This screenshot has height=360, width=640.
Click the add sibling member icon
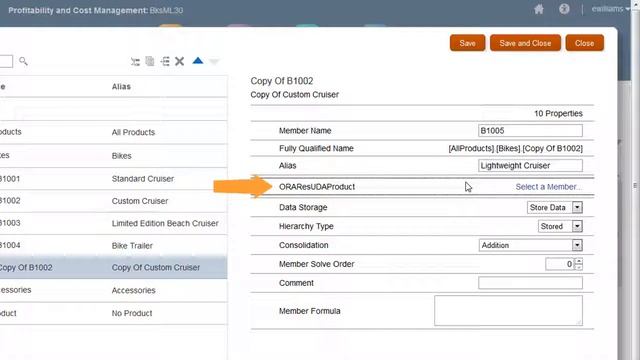165,61
